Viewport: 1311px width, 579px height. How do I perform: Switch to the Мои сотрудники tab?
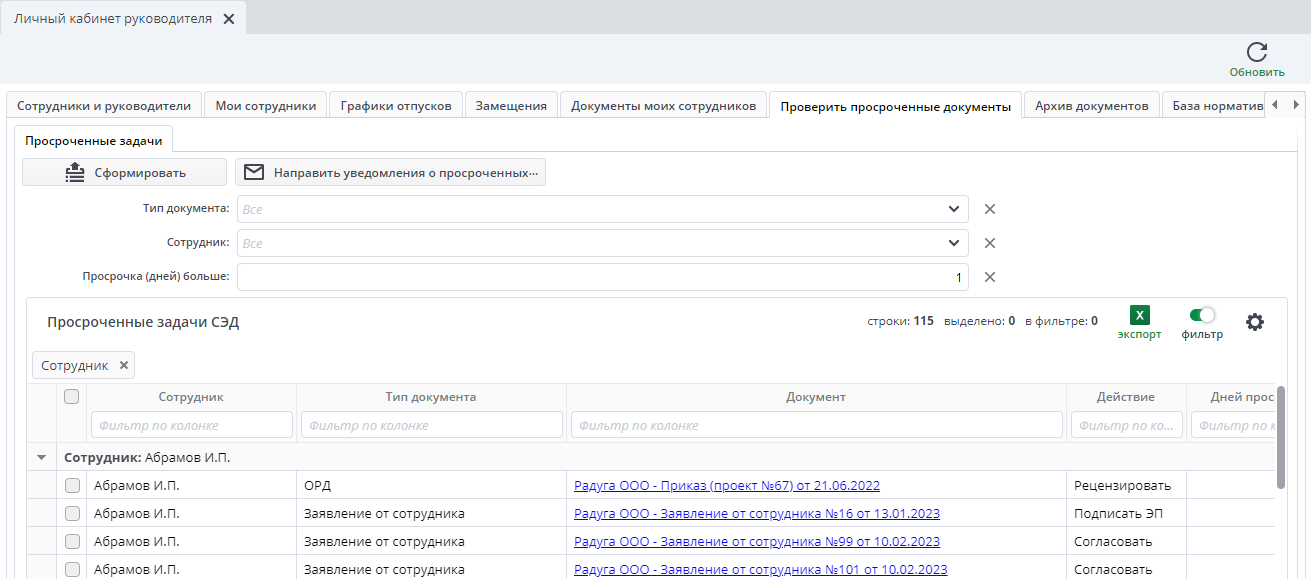pyautogui.click(x=266, y=105)
